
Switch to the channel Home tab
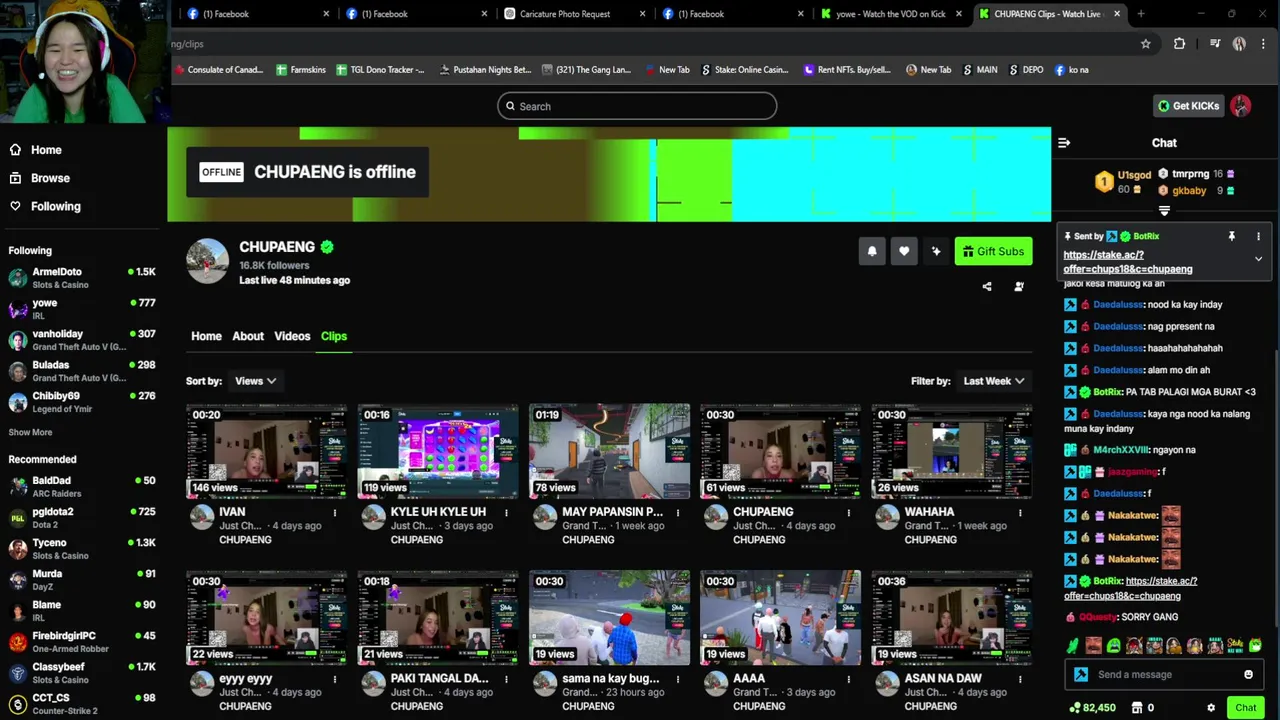point(206,336)
